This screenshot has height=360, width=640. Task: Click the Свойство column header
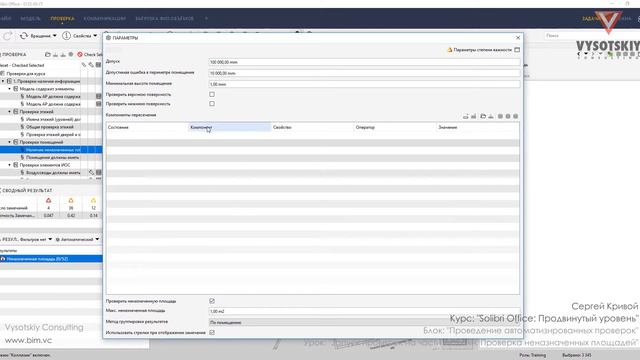point(313,127)
